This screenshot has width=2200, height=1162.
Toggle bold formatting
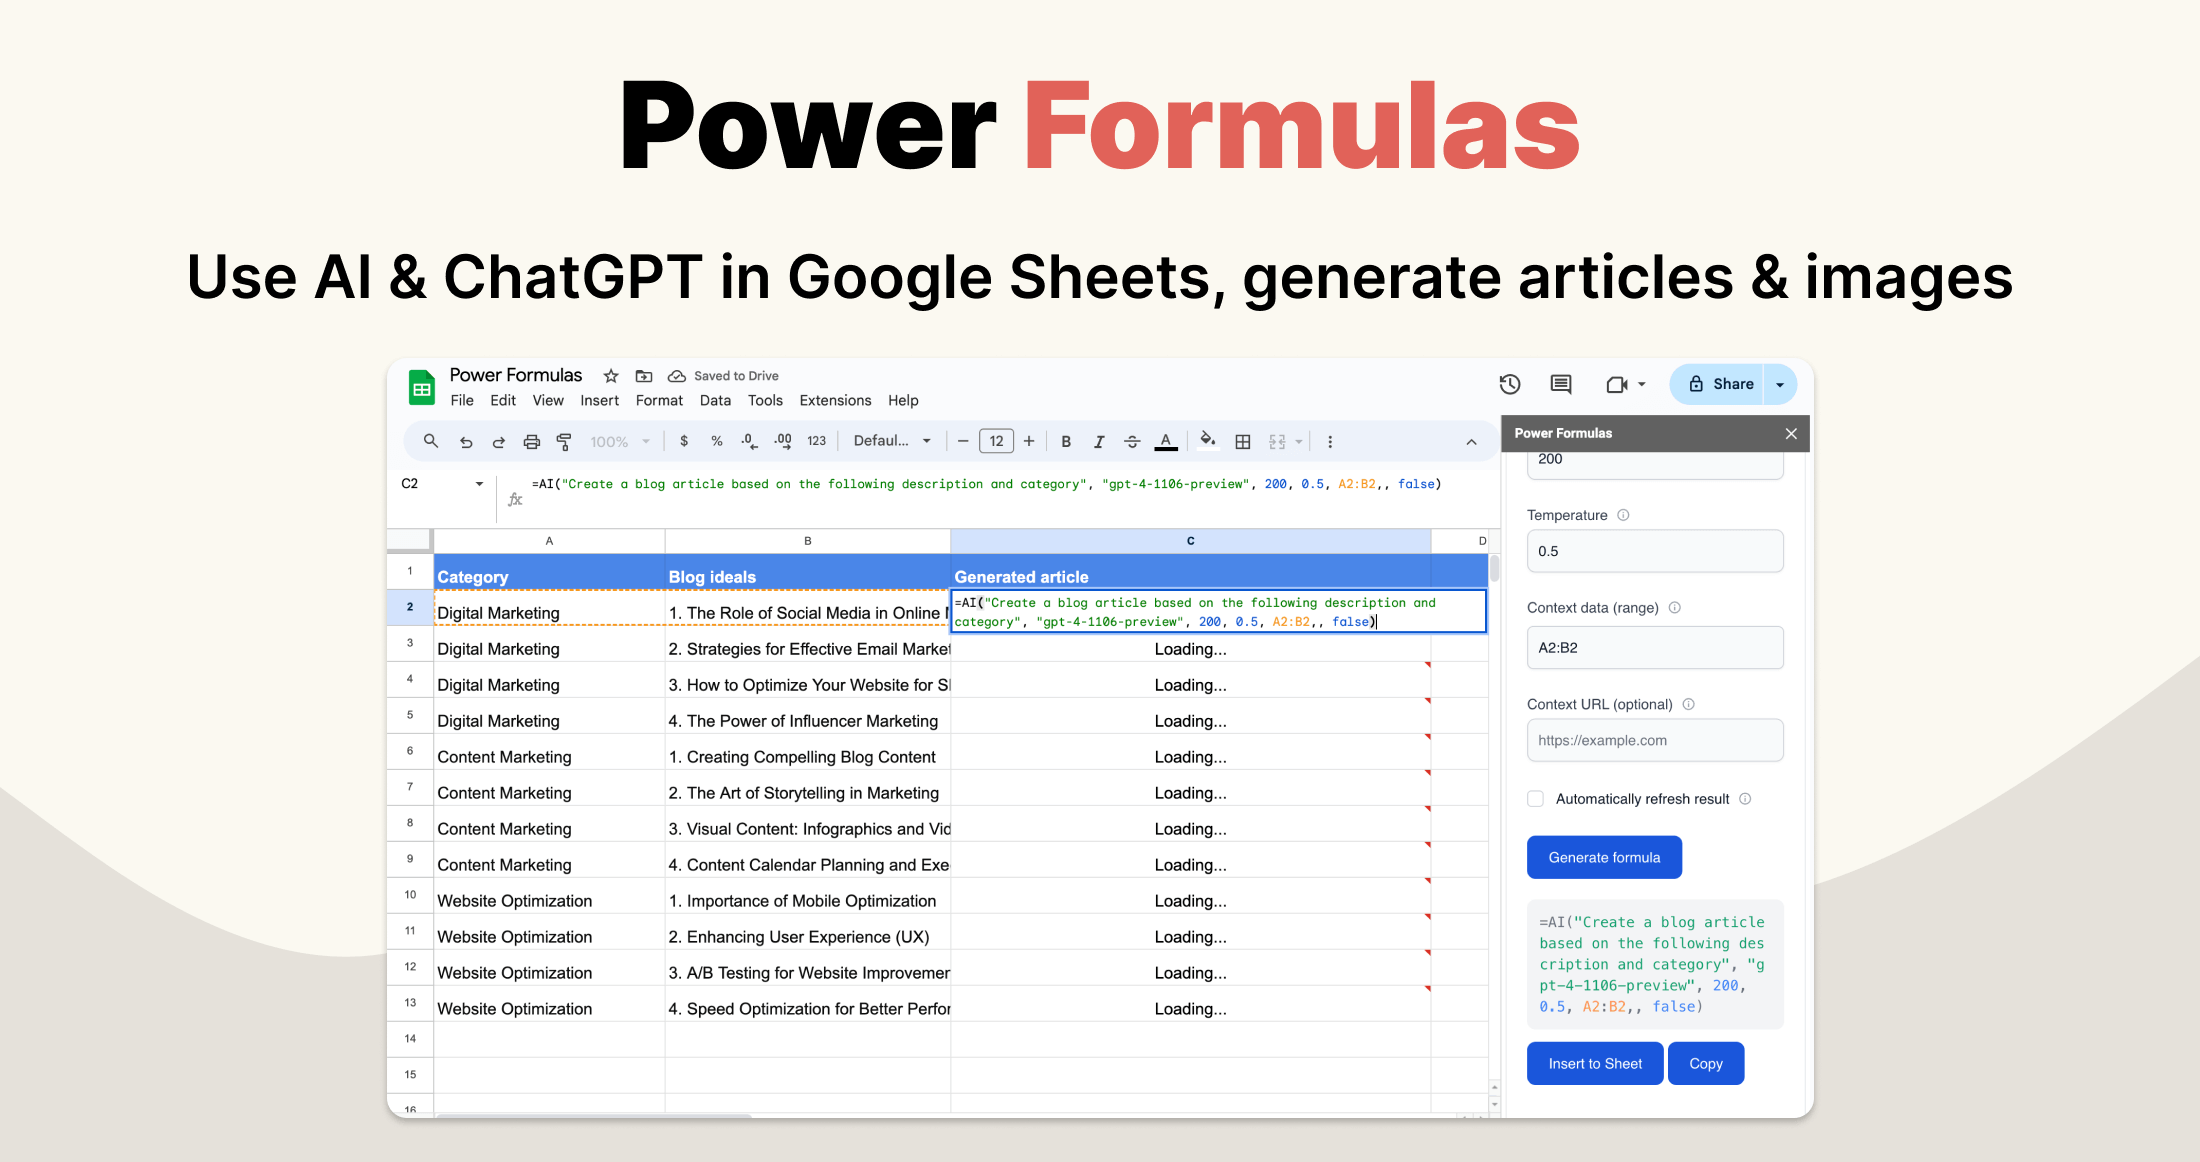pyautogui.click(x=1066, y=441)
